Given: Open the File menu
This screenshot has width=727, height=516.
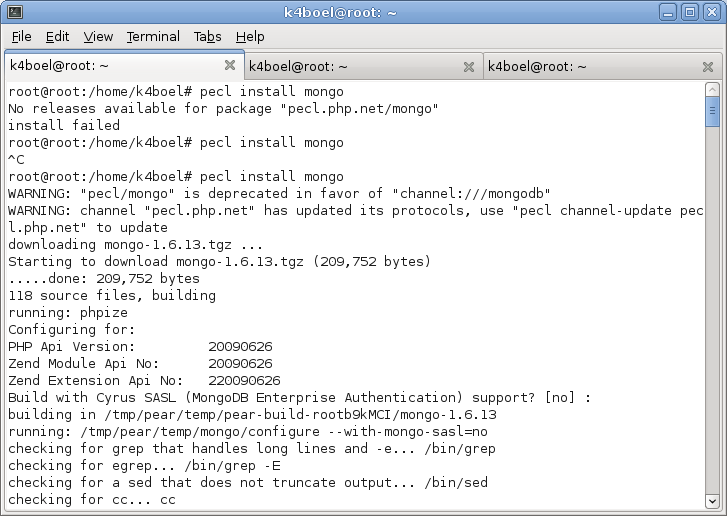Looking at the screenshot, I should pos(21,37).
